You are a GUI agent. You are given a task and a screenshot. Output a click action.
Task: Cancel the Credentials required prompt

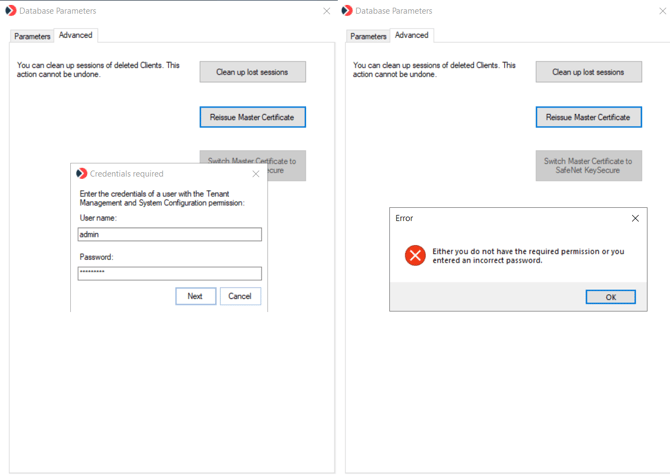point(240,296)
